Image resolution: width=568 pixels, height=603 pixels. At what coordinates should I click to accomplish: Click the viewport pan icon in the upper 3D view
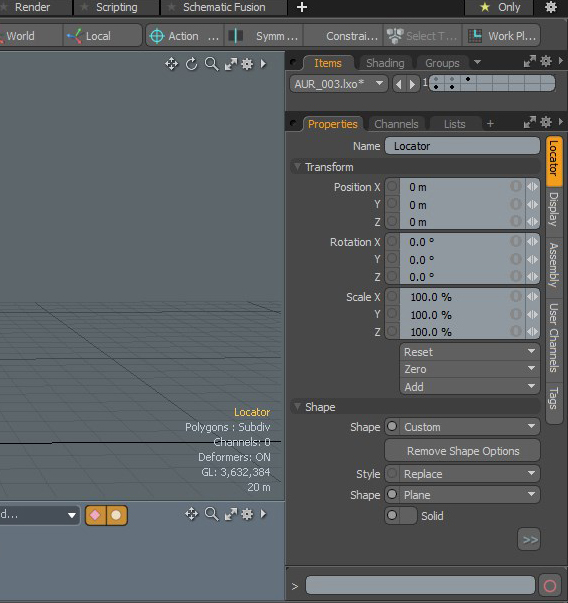tap(172, 64)
